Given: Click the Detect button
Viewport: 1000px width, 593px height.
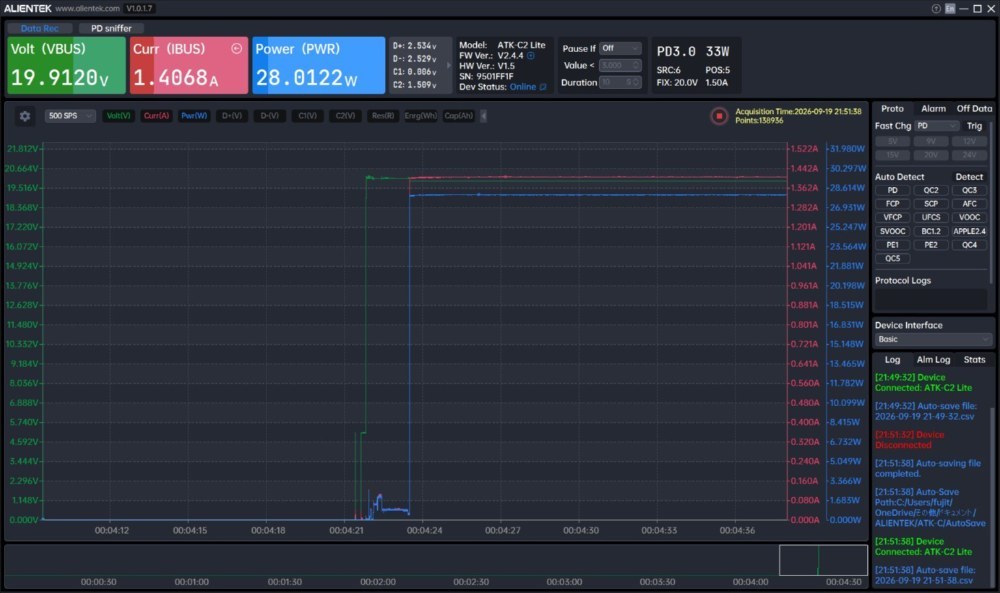Looking at the screenshot, I should 969,177.
